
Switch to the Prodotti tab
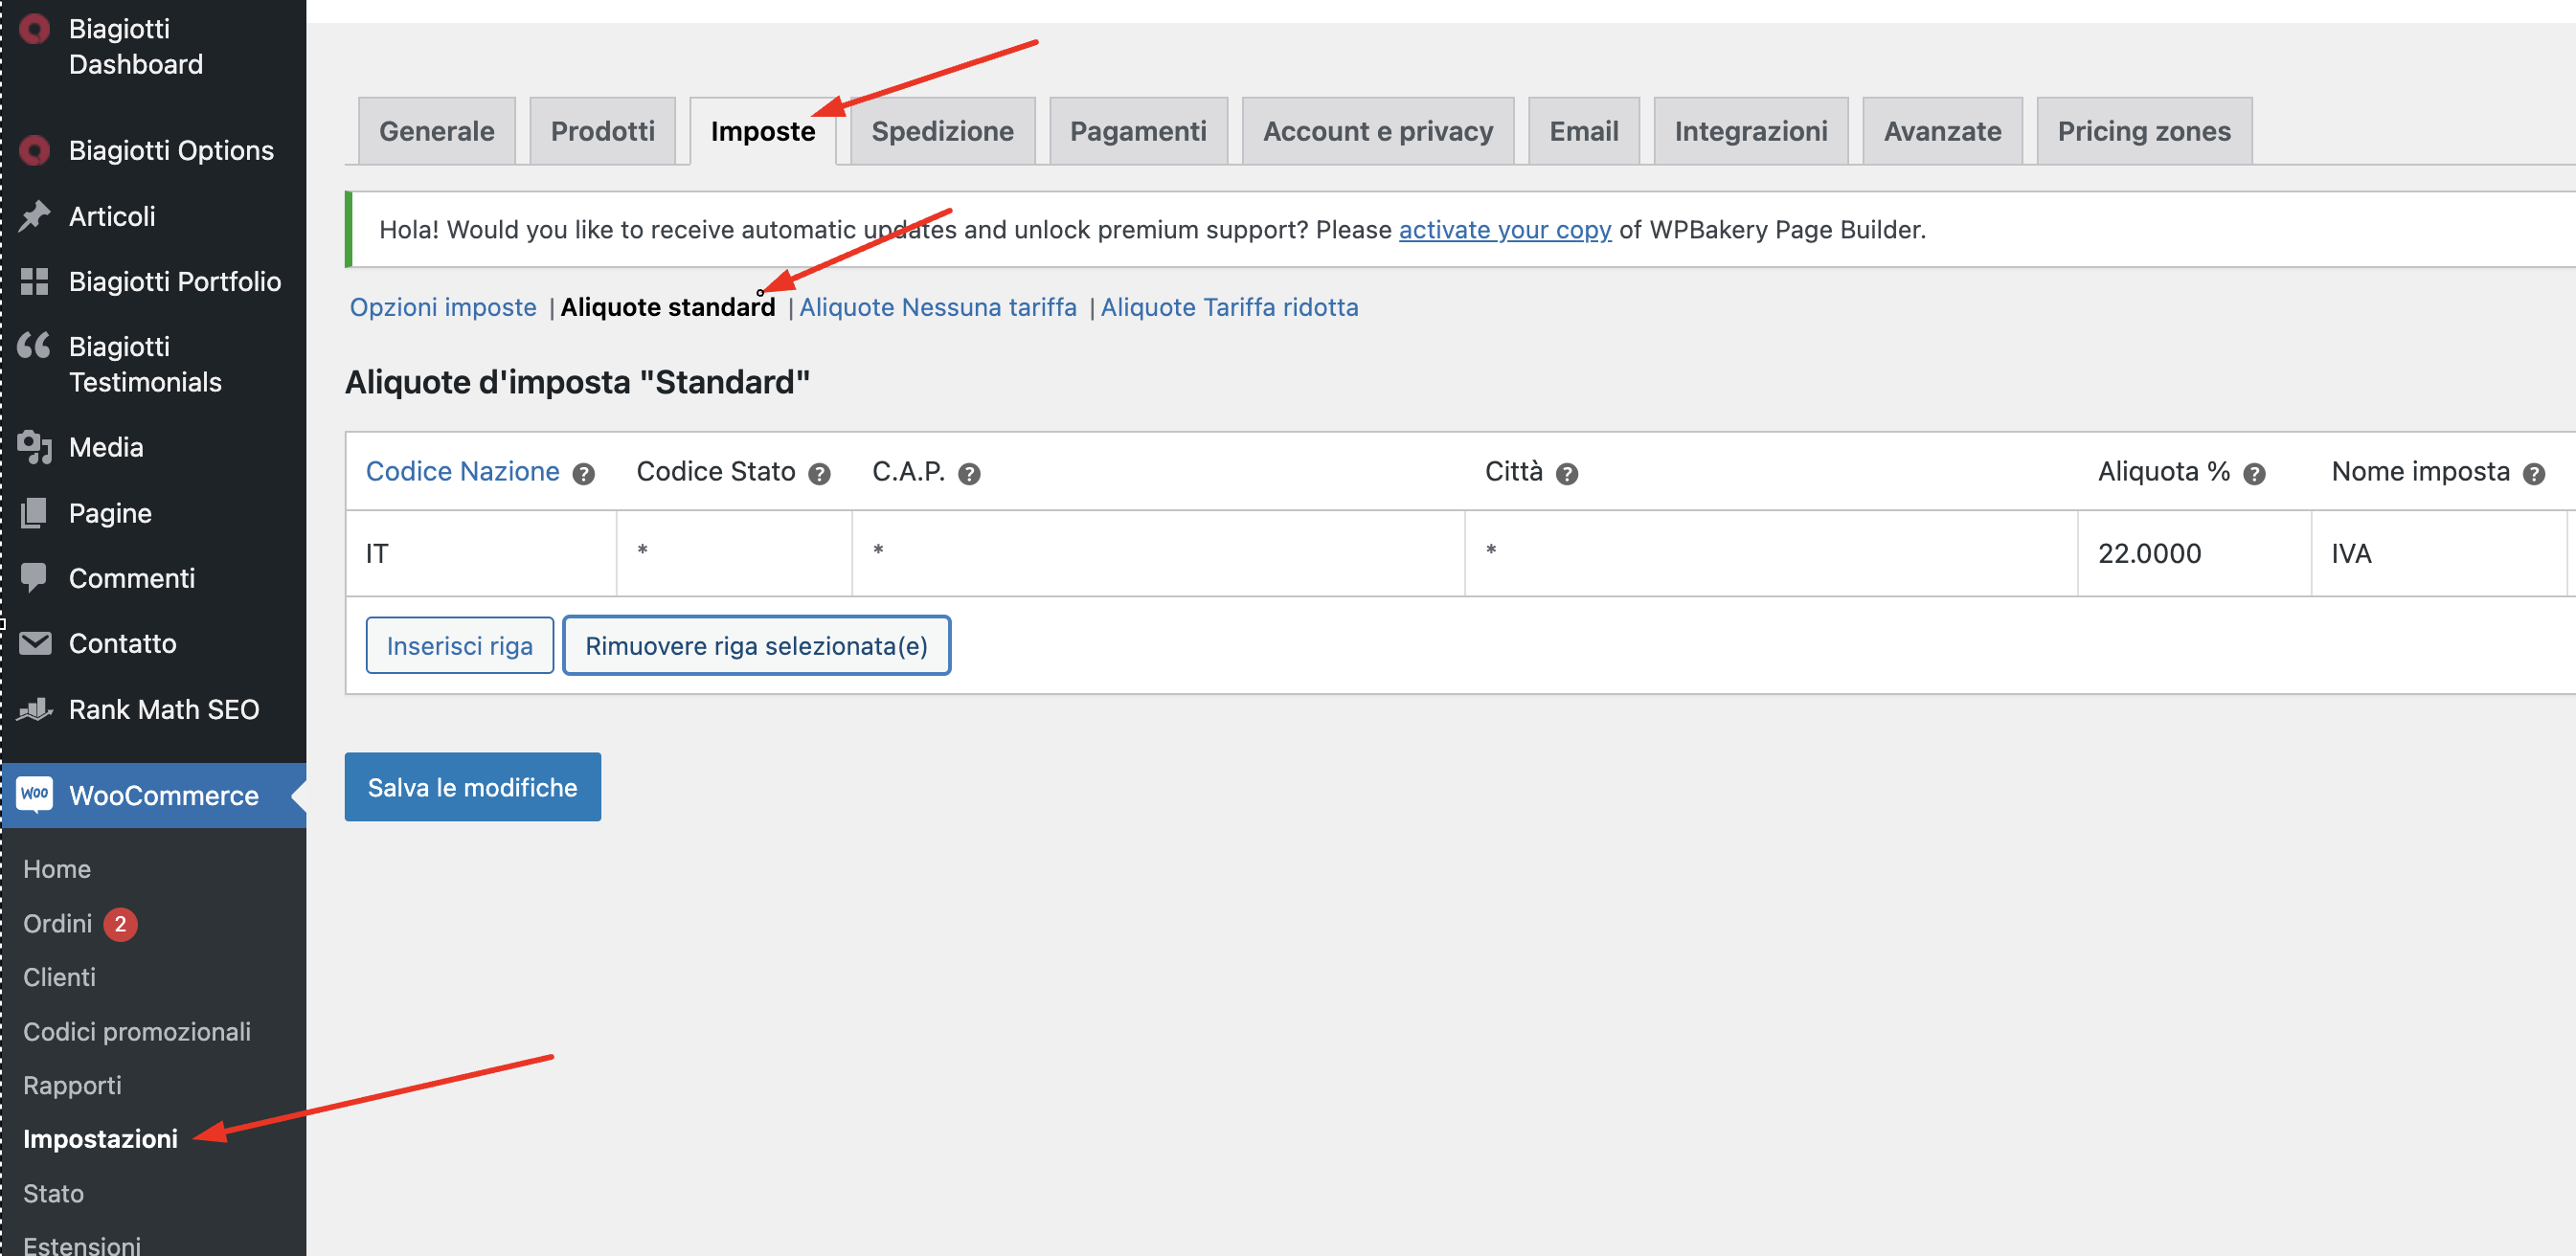(x=603, y=131)
